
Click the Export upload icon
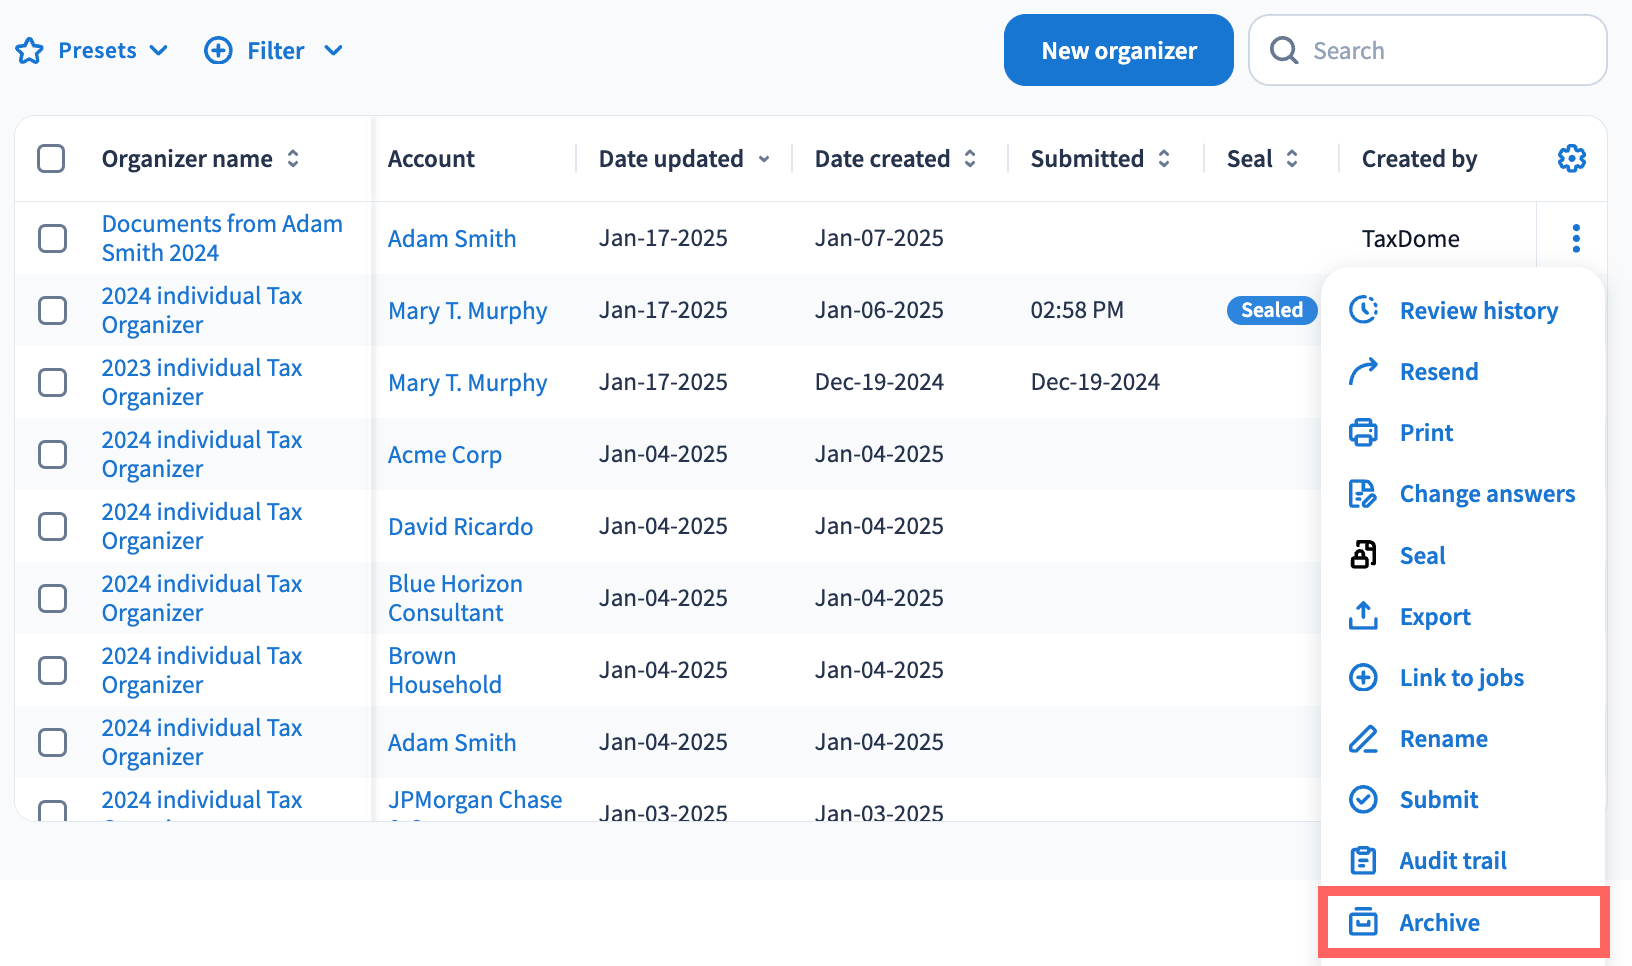(x=1363, y=616)
